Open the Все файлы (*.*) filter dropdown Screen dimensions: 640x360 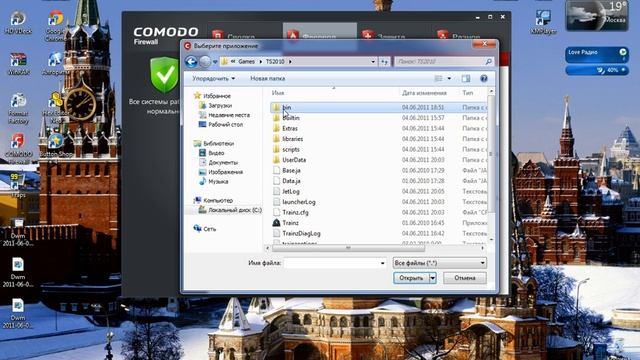coord(440,263)
